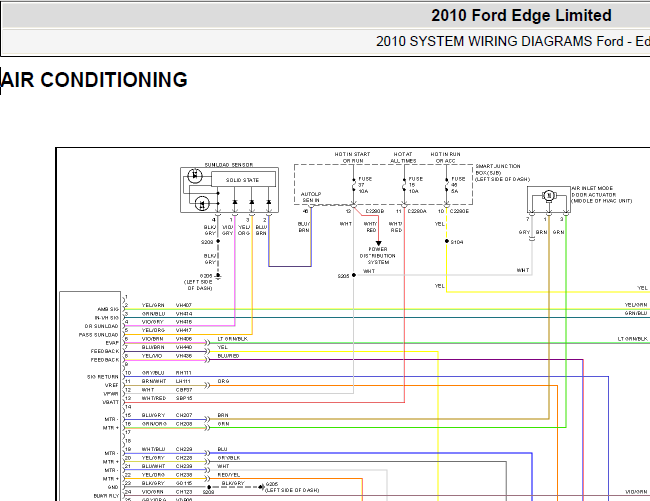
Task: Click the 'GND' pin label
Action: (113, 487)
